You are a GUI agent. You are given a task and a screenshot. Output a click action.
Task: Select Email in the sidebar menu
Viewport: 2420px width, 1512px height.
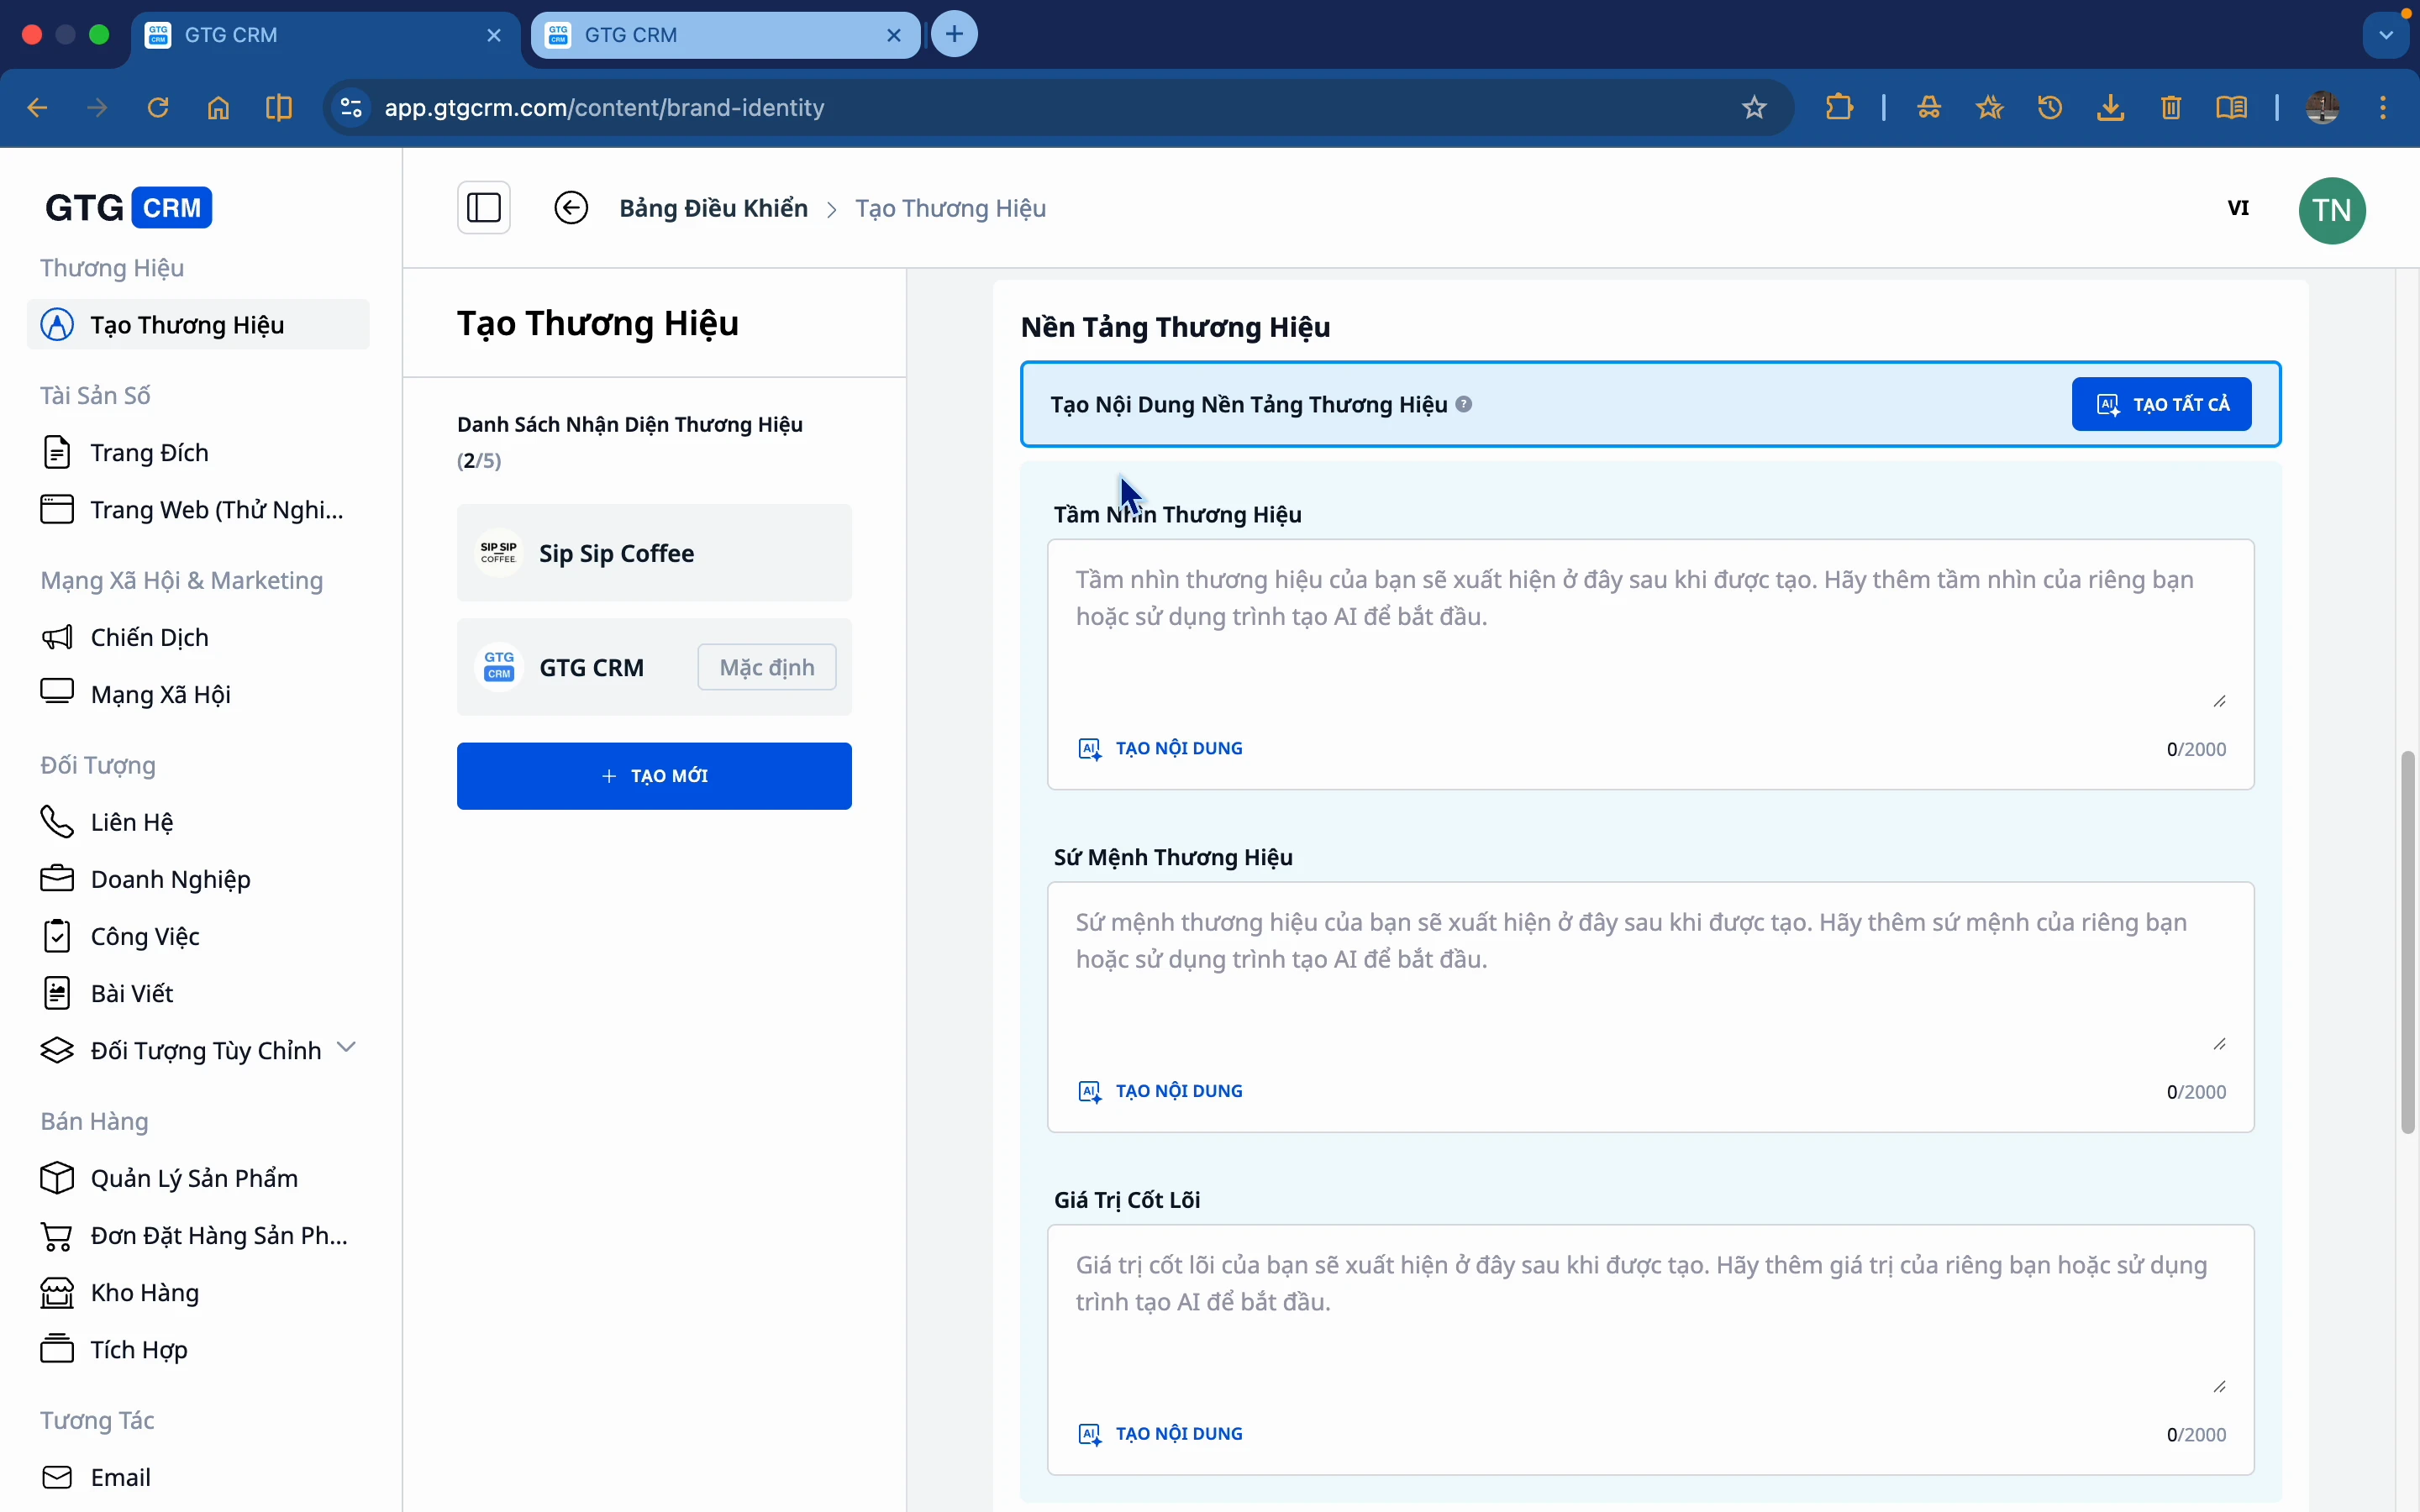[x=120, y=1477]
